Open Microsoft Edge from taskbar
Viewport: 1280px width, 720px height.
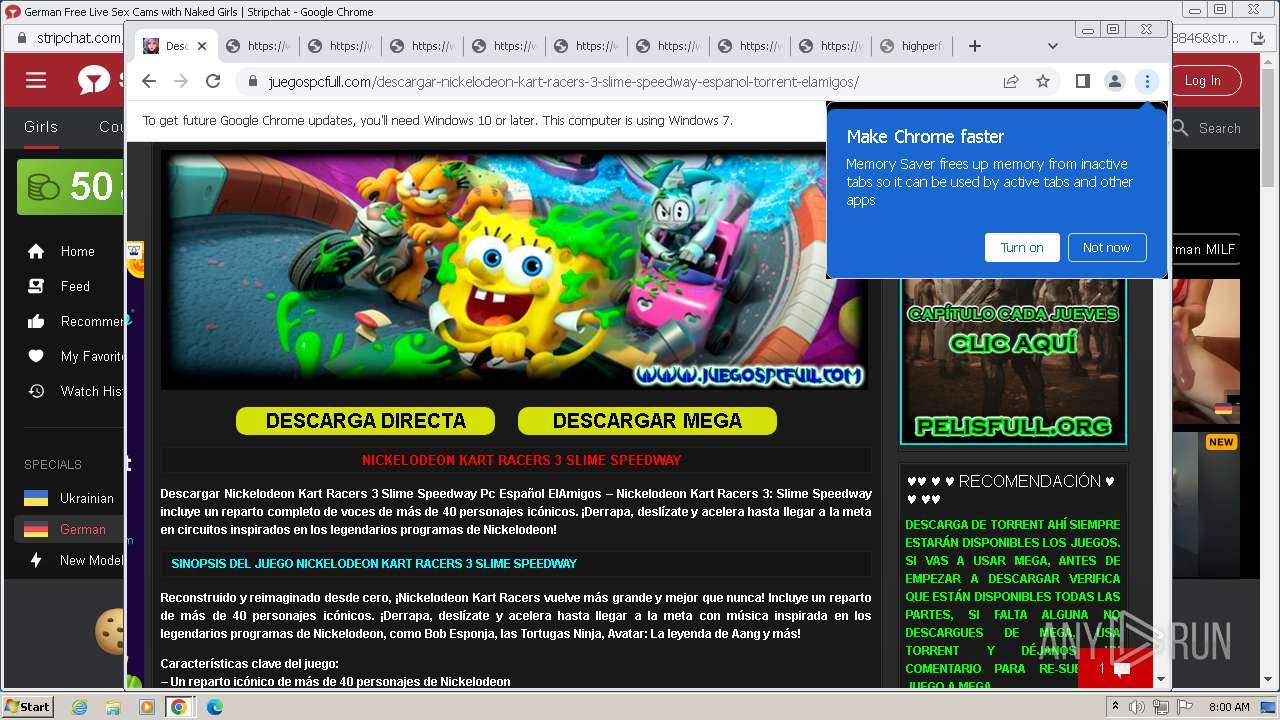click(215, 707)
